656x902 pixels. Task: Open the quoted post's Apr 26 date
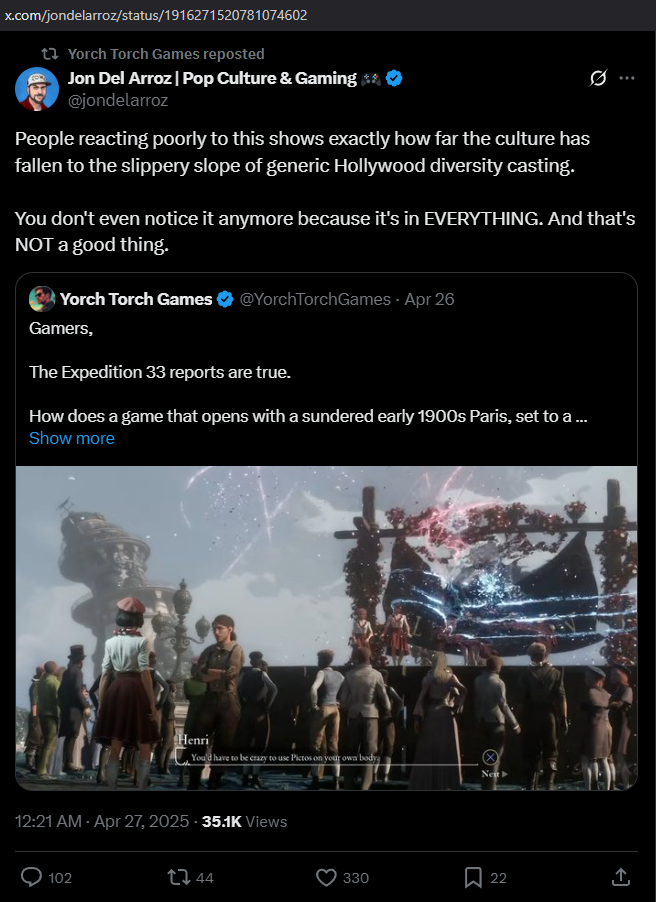[429, 299]
